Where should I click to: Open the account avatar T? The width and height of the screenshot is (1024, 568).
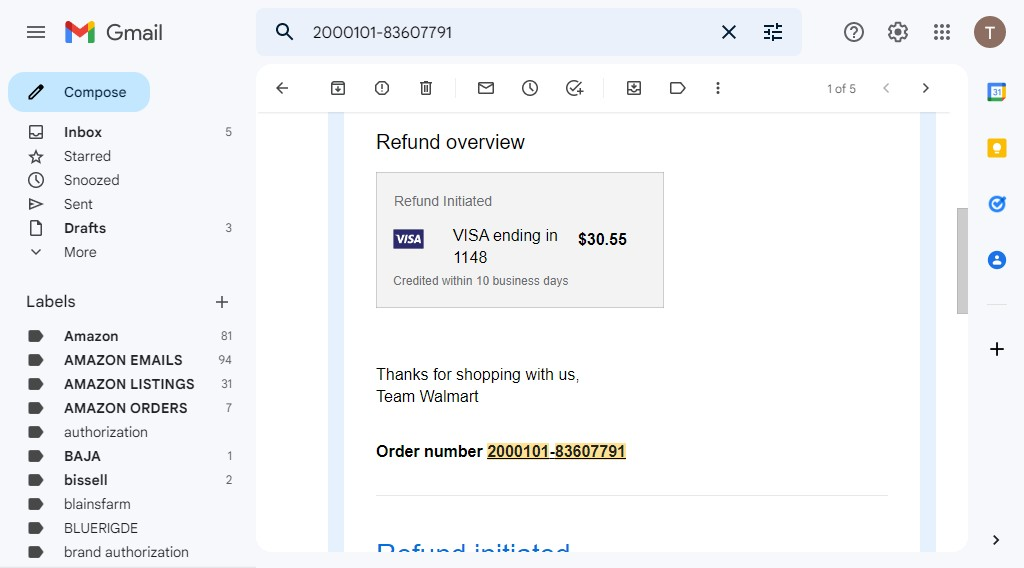coord(990,32)
